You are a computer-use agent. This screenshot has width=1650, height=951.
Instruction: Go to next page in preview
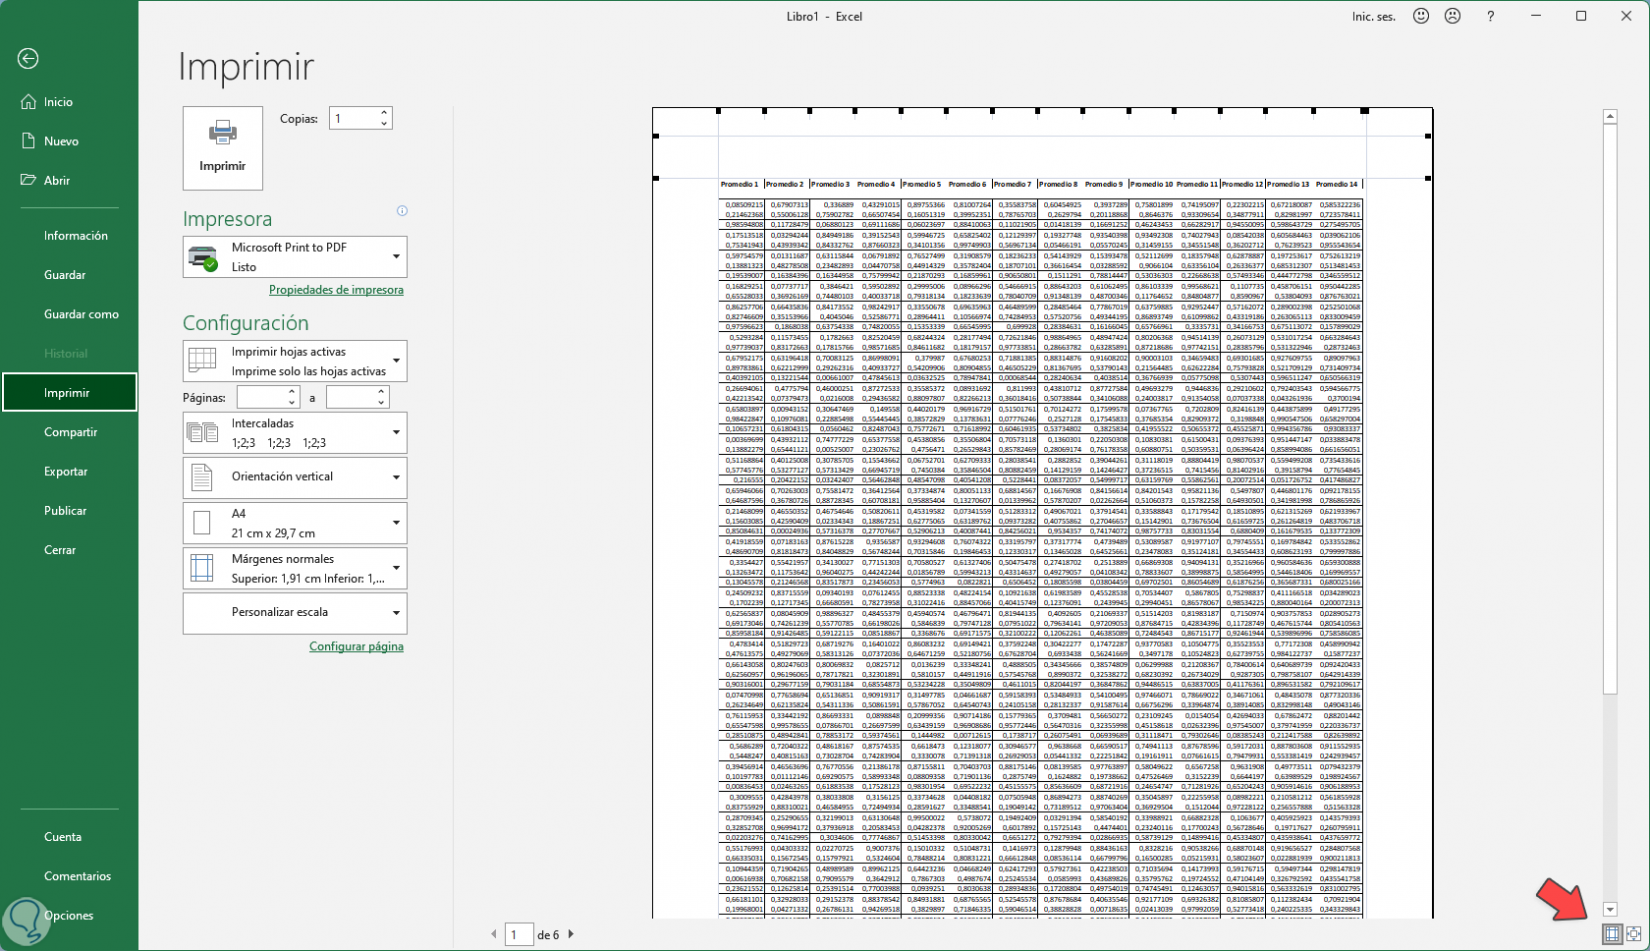(571, 934)
